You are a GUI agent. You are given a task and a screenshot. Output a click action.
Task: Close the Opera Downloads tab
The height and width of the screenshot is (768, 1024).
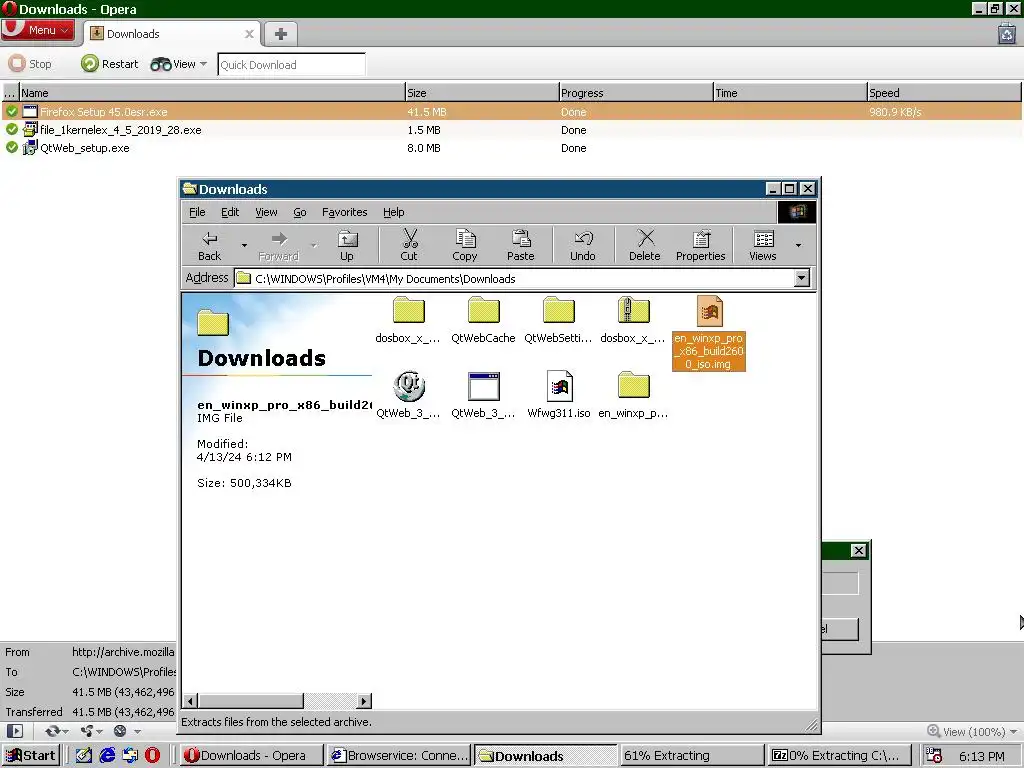tap(249, 34)
